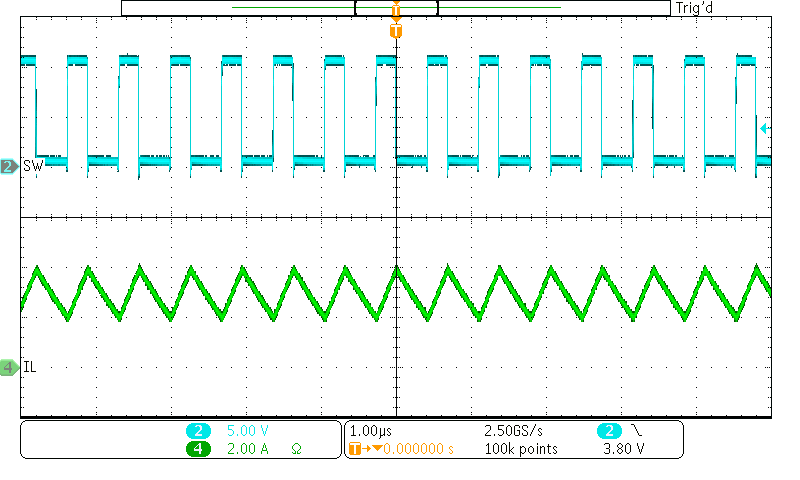Click the trigger source channel 2 badge
The image size is (800, 480).
tap(609, 430)
